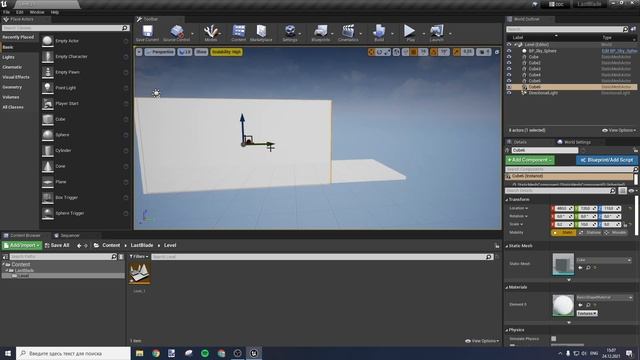Click the Launch toolbar icon
The height and width of the screenshot is (360, 640).
click(x=436, y=33)
